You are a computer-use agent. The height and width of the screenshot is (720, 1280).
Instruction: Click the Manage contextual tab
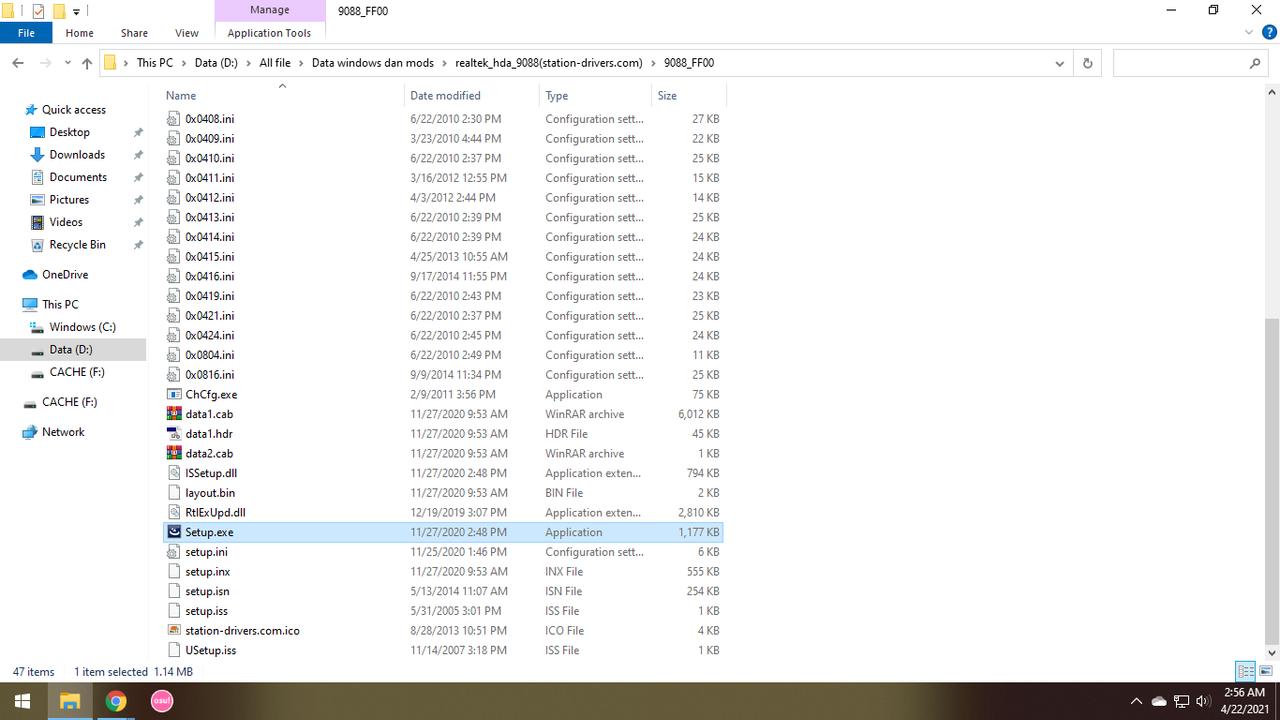click(x=269, y=10)
